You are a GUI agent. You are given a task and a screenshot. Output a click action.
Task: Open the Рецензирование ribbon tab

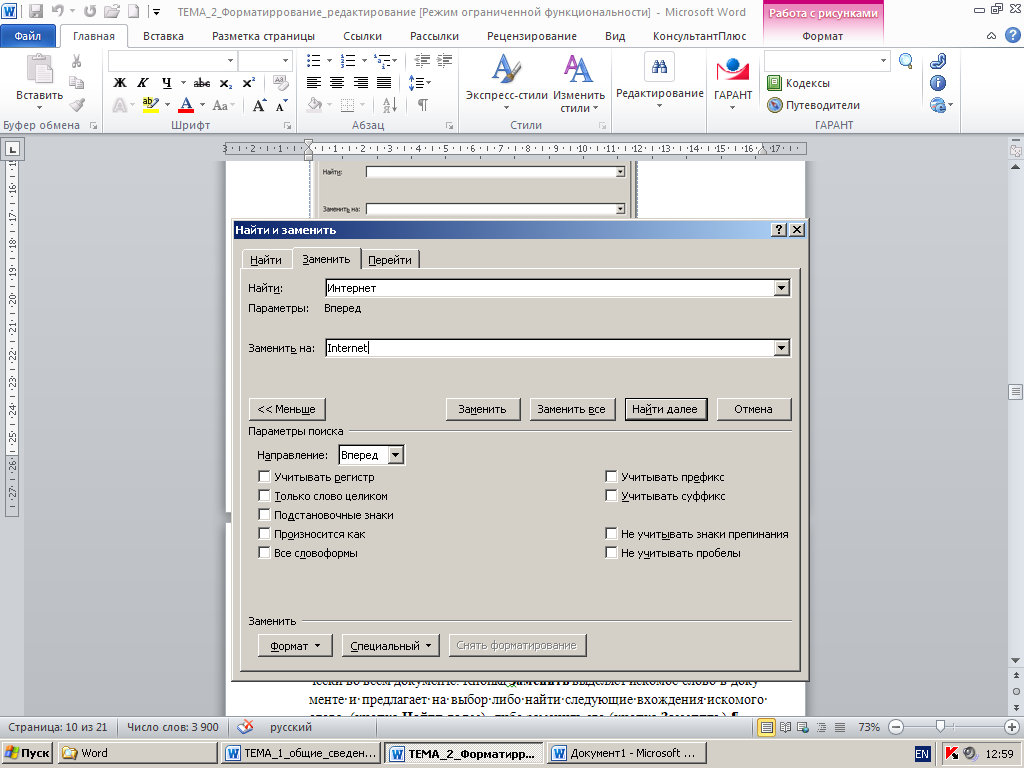coord(532,36)
